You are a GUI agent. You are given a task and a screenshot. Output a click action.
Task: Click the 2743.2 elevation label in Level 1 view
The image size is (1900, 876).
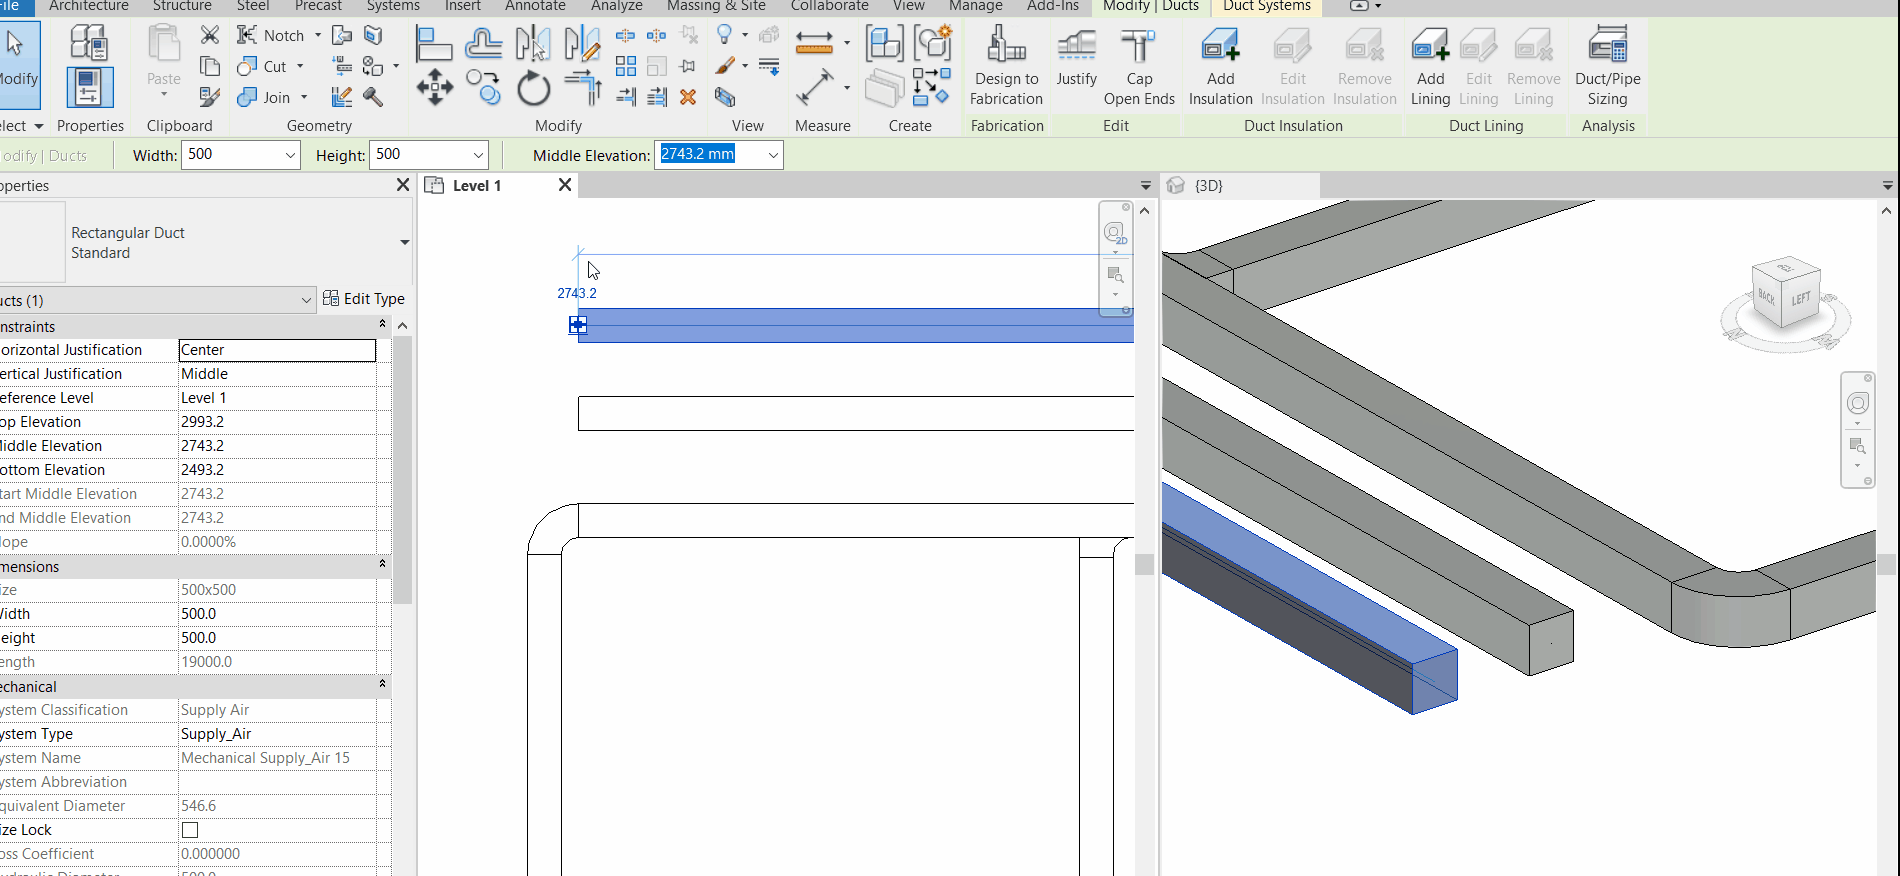click(x=577, y=293)
